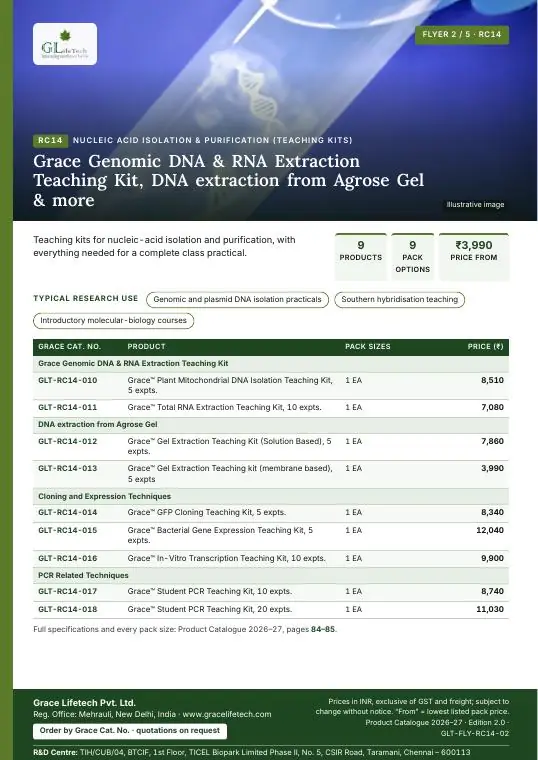Image resolution: width=538 pixels, height=760 pixels.
Task: Click the 'GRACE CAT. NO.' column header
Action: (x=69, y=347)
